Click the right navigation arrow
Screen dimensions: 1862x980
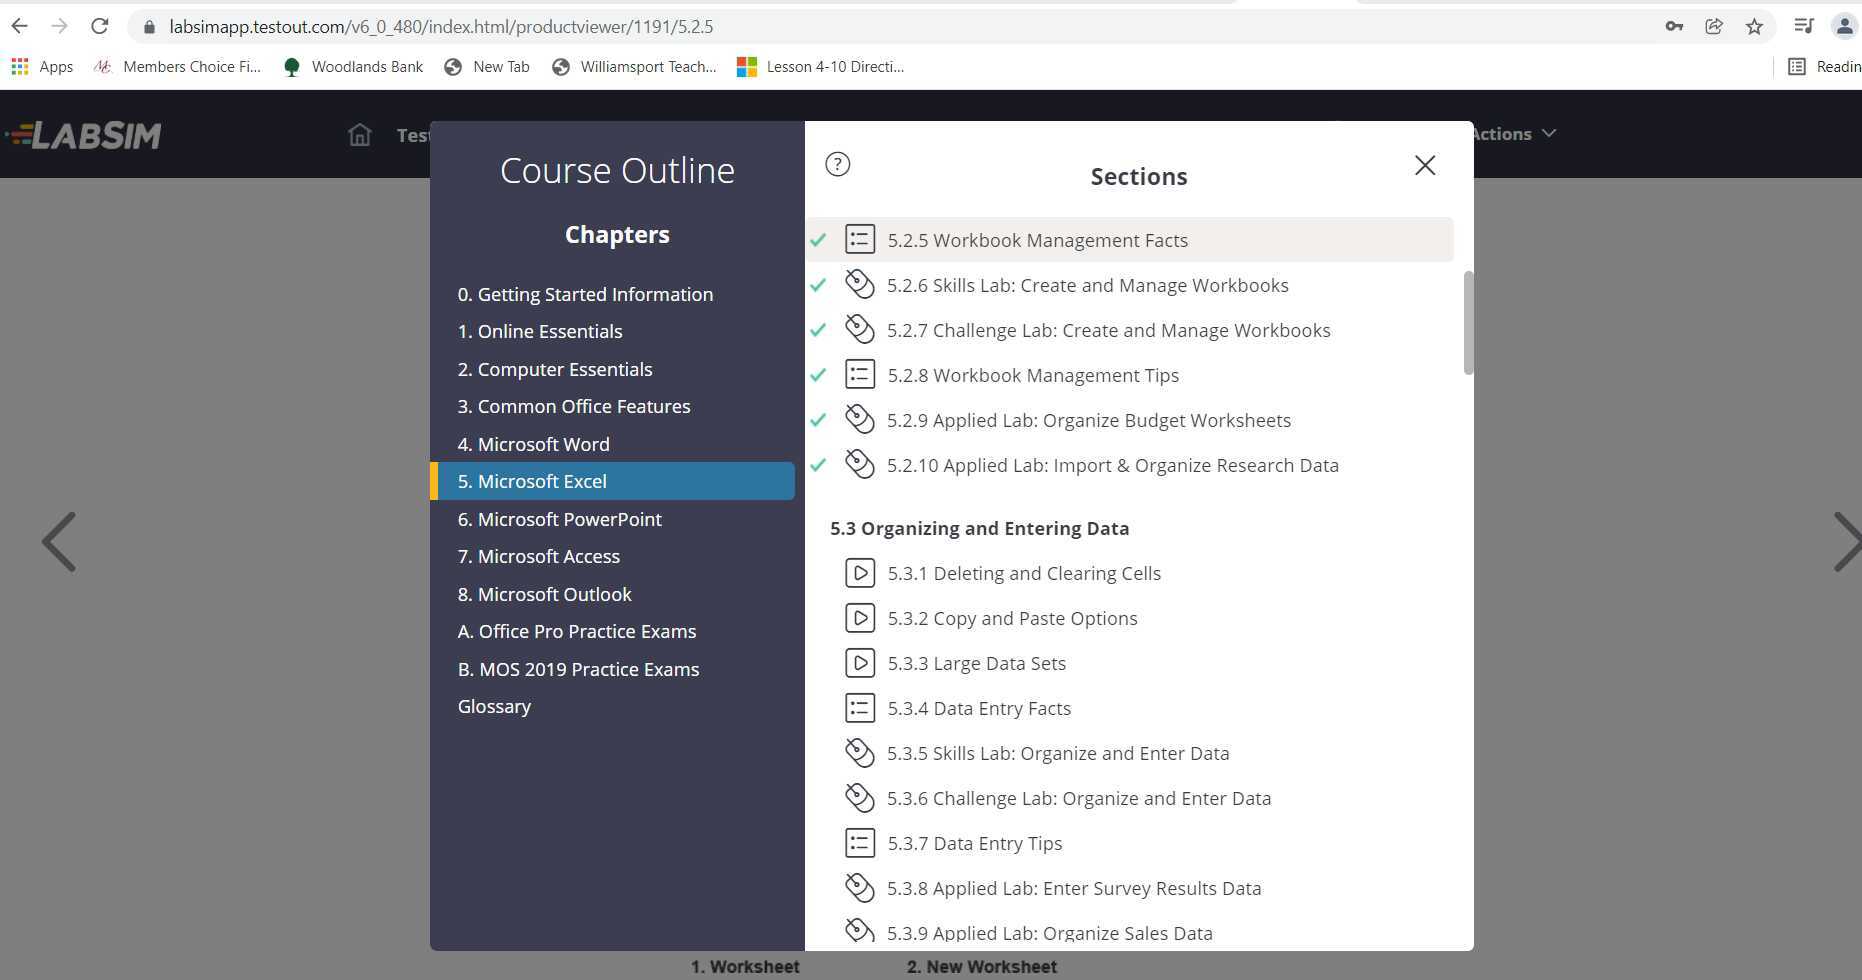click(1847, 542)
